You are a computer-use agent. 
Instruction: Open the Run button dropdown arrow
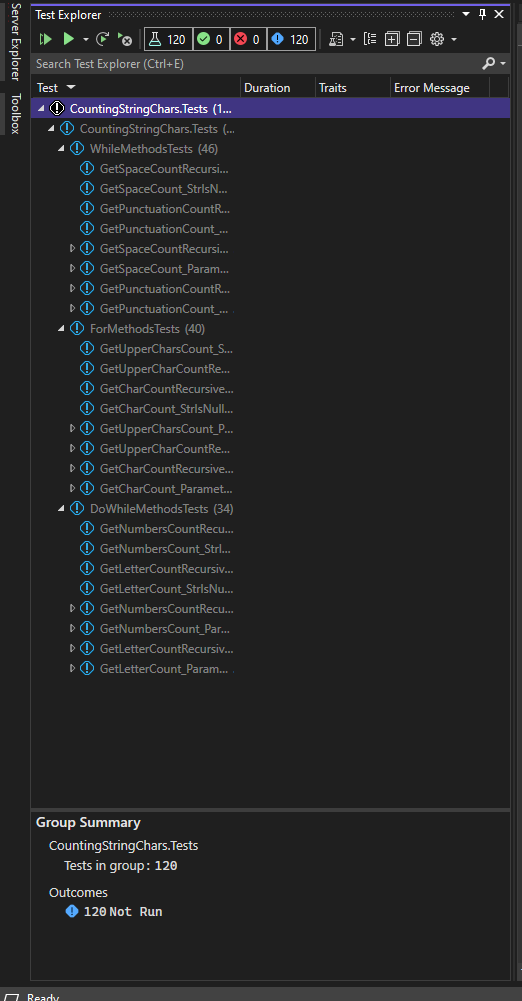pyautogui.click(x=86, y=40)
